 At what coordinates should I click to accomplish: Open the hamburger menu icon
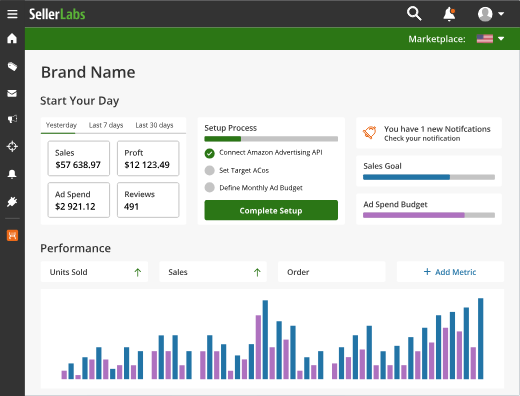click(x=12, y=14)
